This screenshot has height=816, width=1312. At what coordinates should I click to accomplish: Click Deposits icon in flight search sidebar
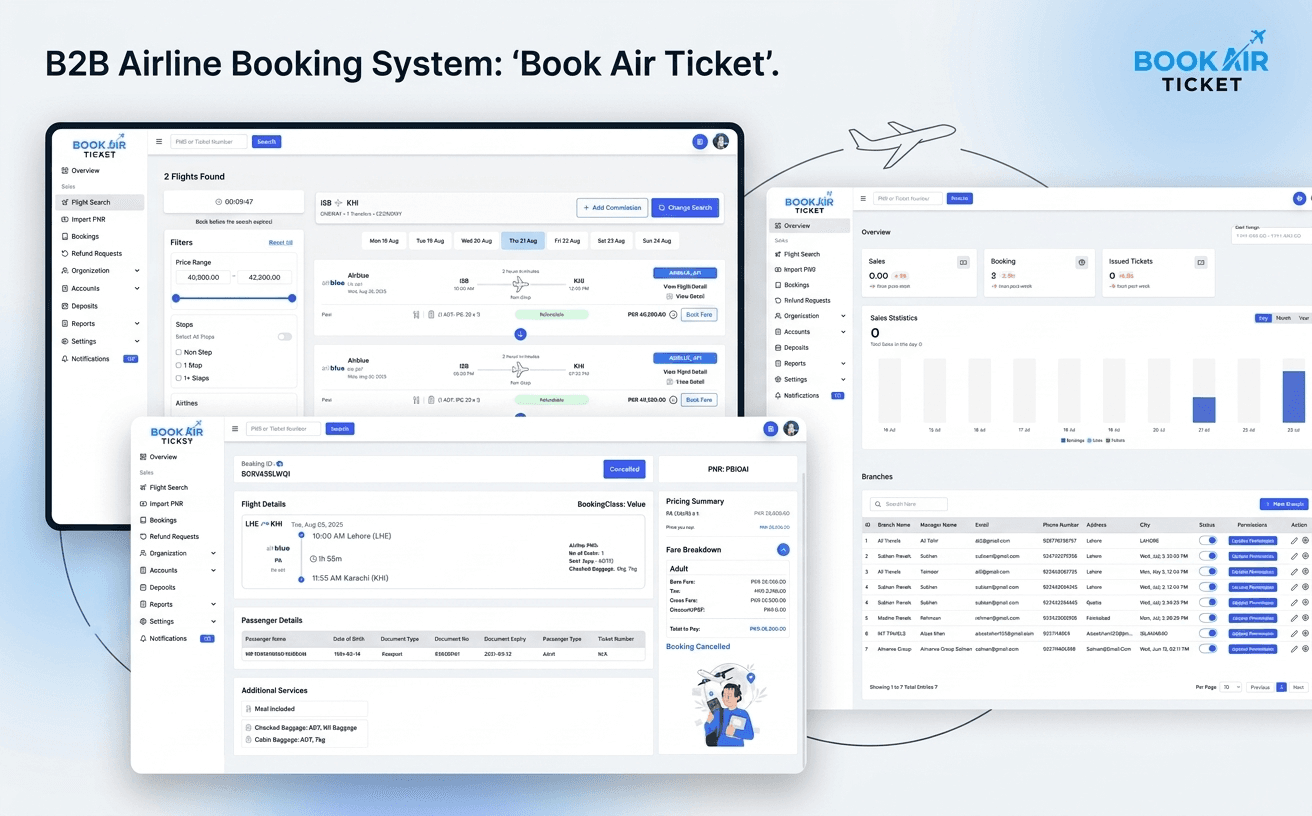[65, 306]
